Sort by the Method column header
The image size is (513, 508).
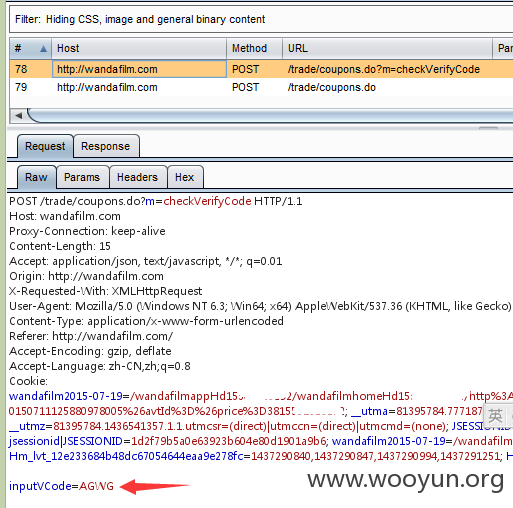click(255, 48)
